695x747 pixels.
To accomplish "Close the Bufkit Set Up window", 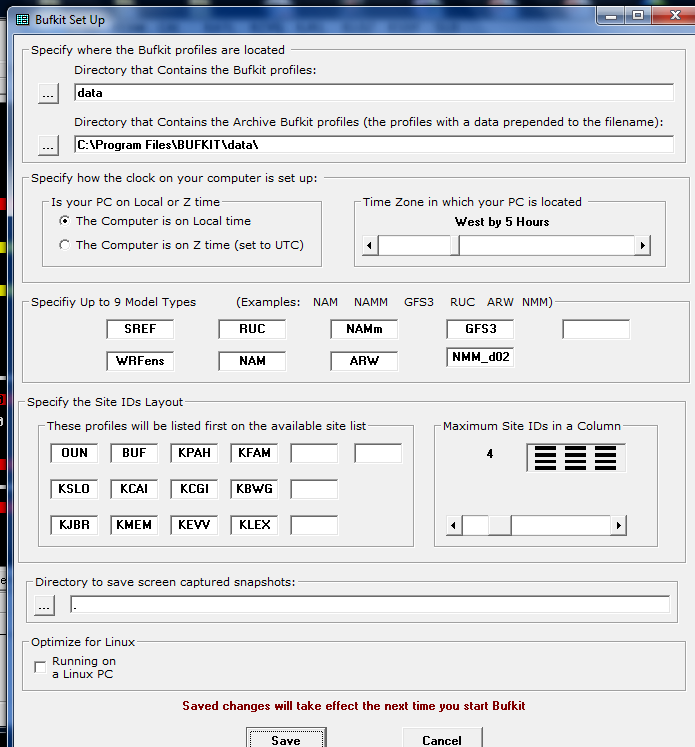I will (675, 16).
